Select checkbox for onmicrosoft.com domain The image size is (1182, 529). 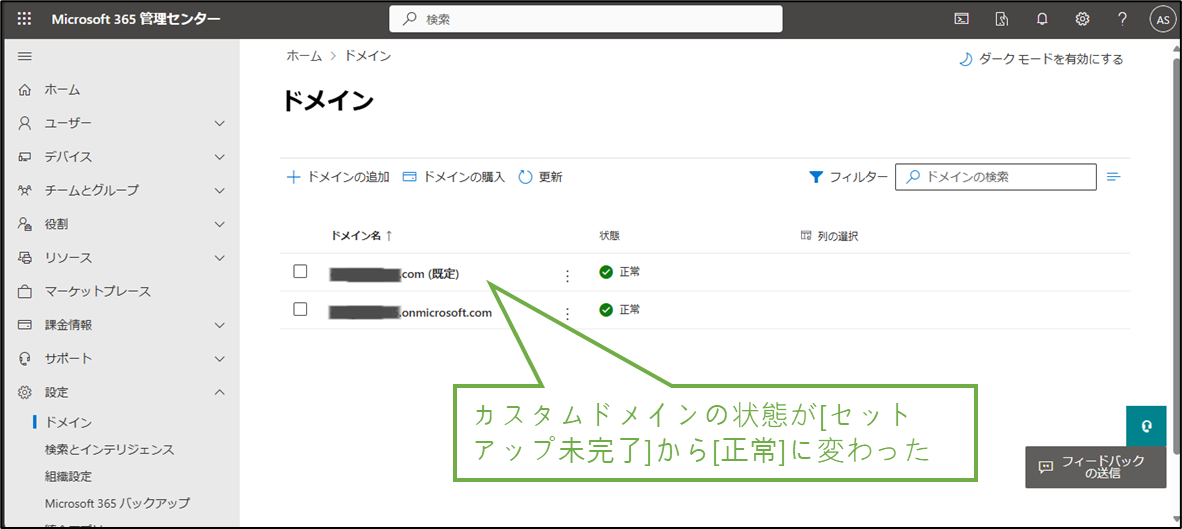[300, 309]
